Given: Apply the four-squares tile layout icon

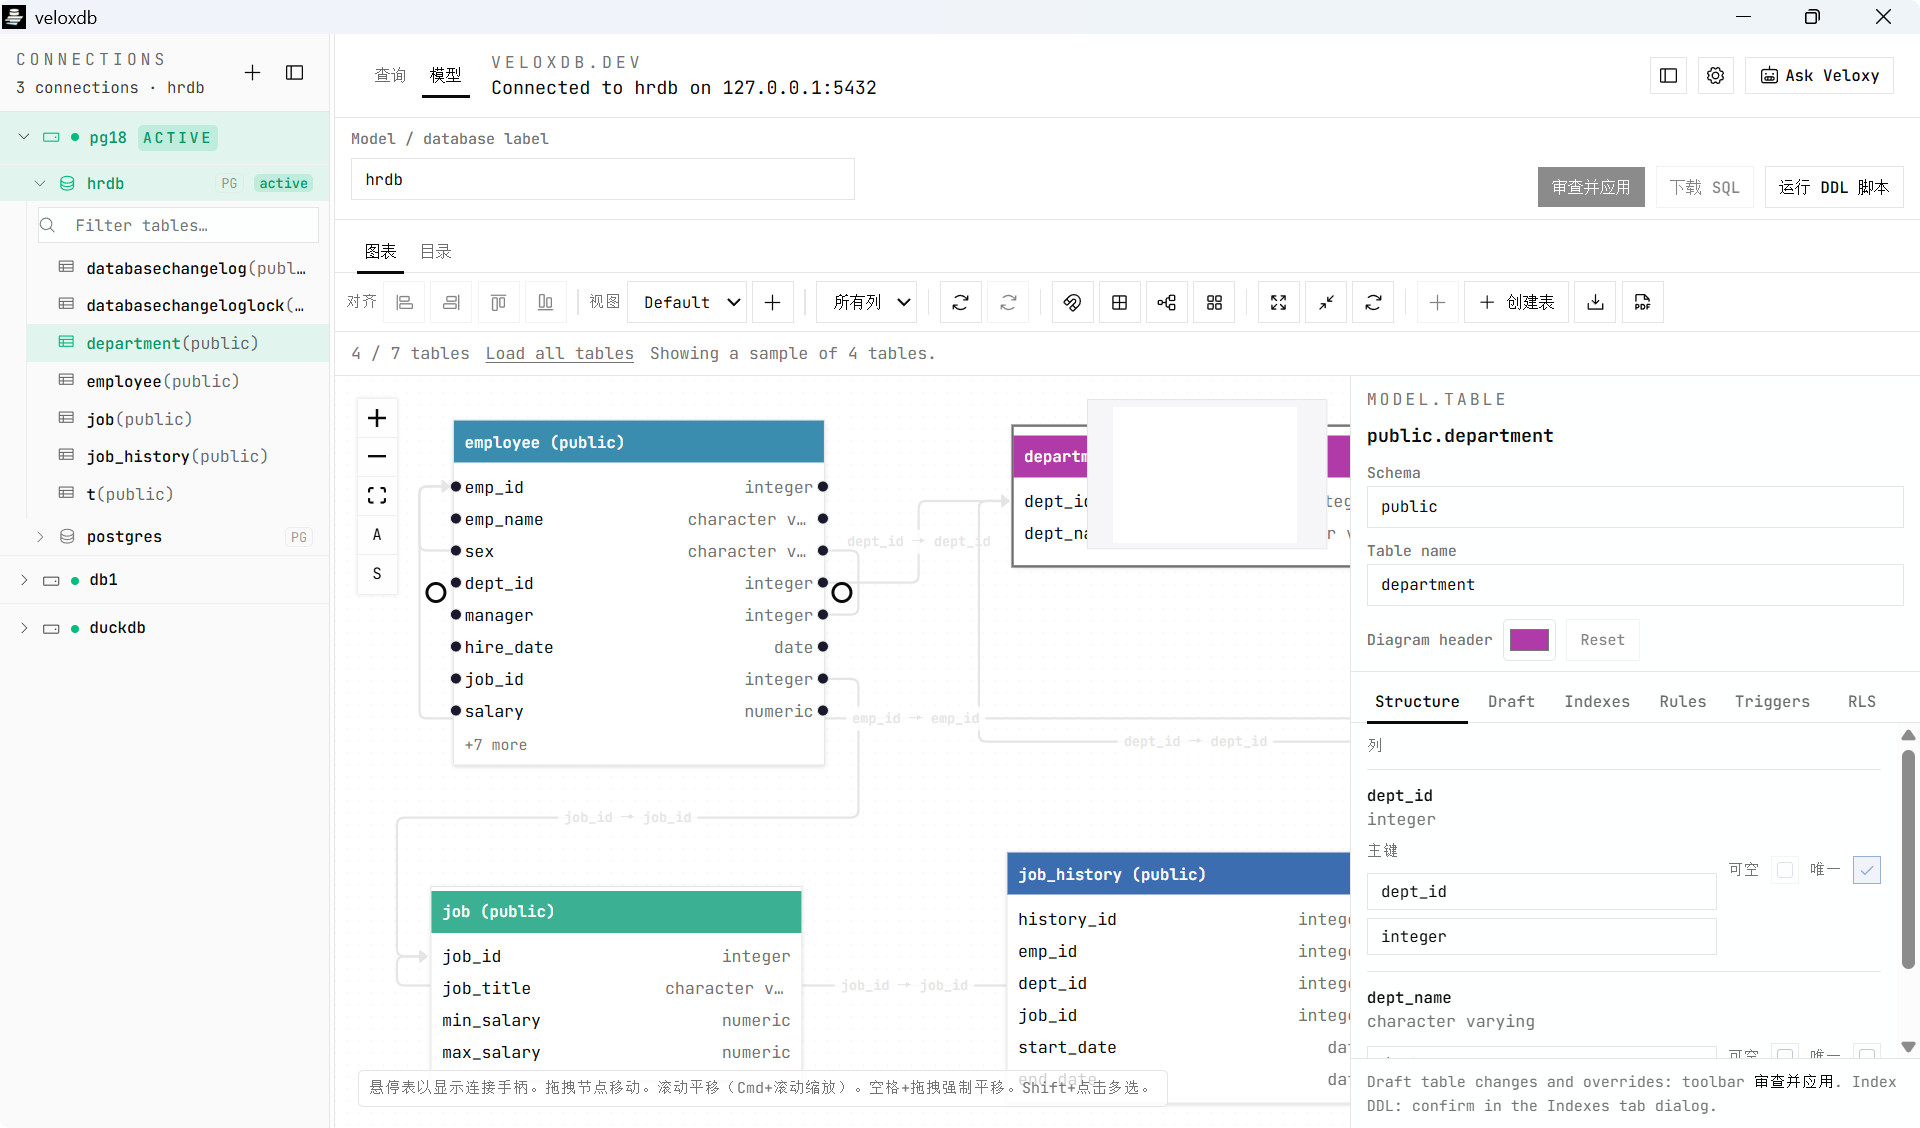Looking at the screenshot, I should coord(1214,302).
